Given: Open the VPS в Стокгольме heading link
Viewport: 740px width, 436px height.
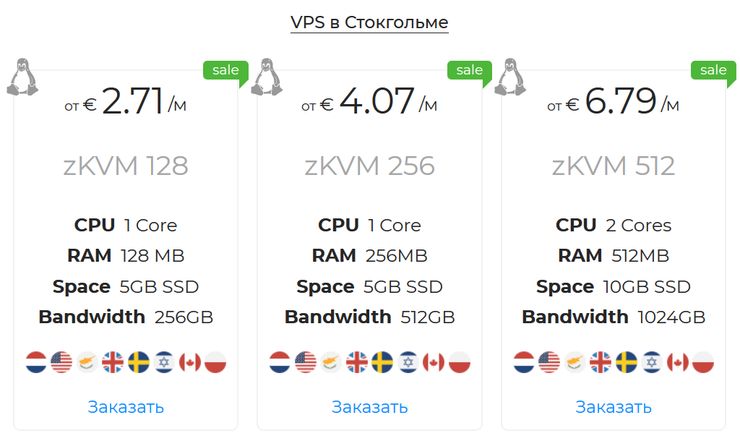Looking at the screenshot, I should 369,22.
